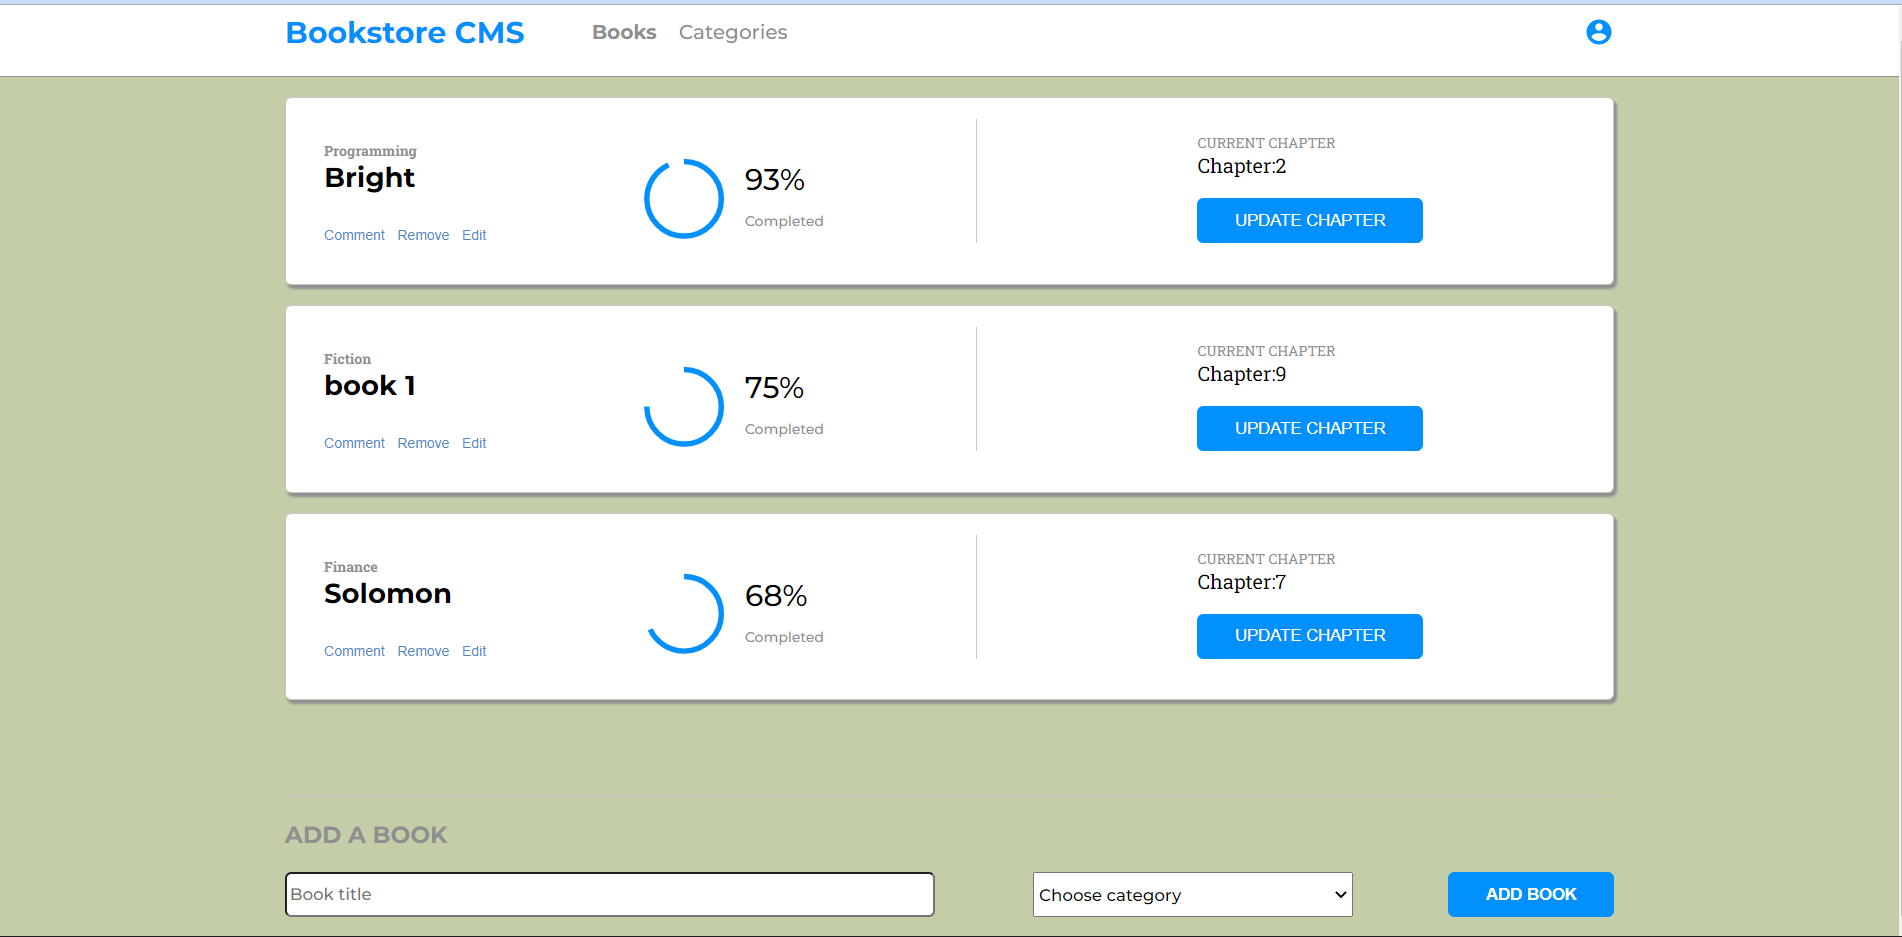Image resolution: width=1902 pixels, height=937 pixels.
Task: Update chapter for book 1
Action: pyautogui.click(x=1310, y=428)
